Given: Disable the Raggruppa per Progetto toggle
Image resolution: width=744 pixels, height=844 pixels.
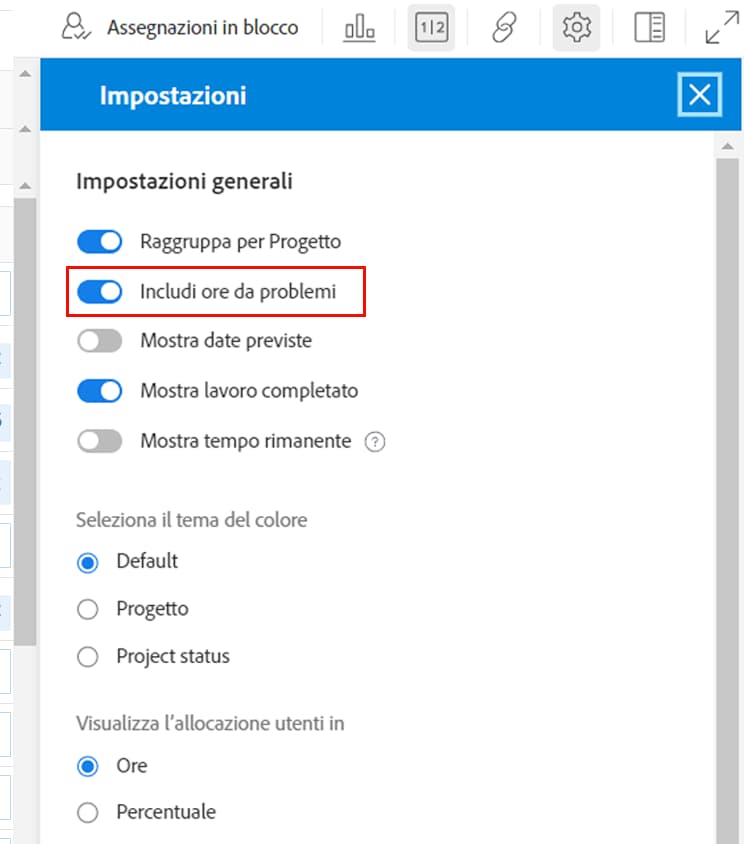Looking at the screenshot, I should 100,242.
